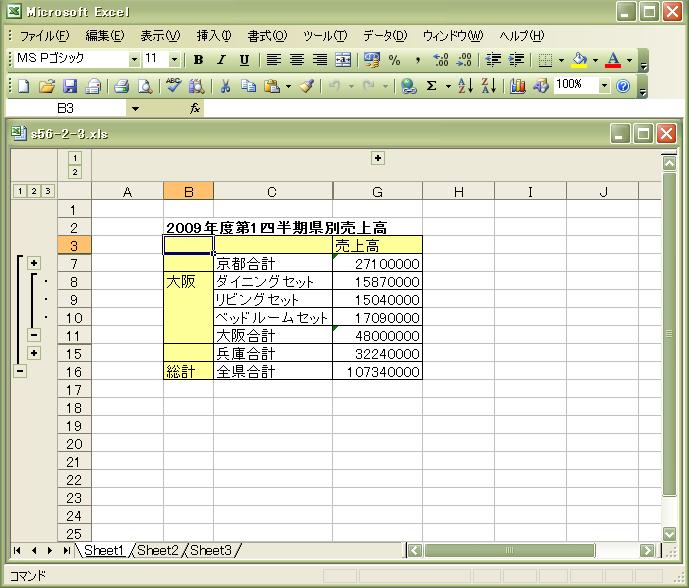This screenshot has width=689, height=588.
Task: Toggle Underline formatting
Action: coord(244,60)
